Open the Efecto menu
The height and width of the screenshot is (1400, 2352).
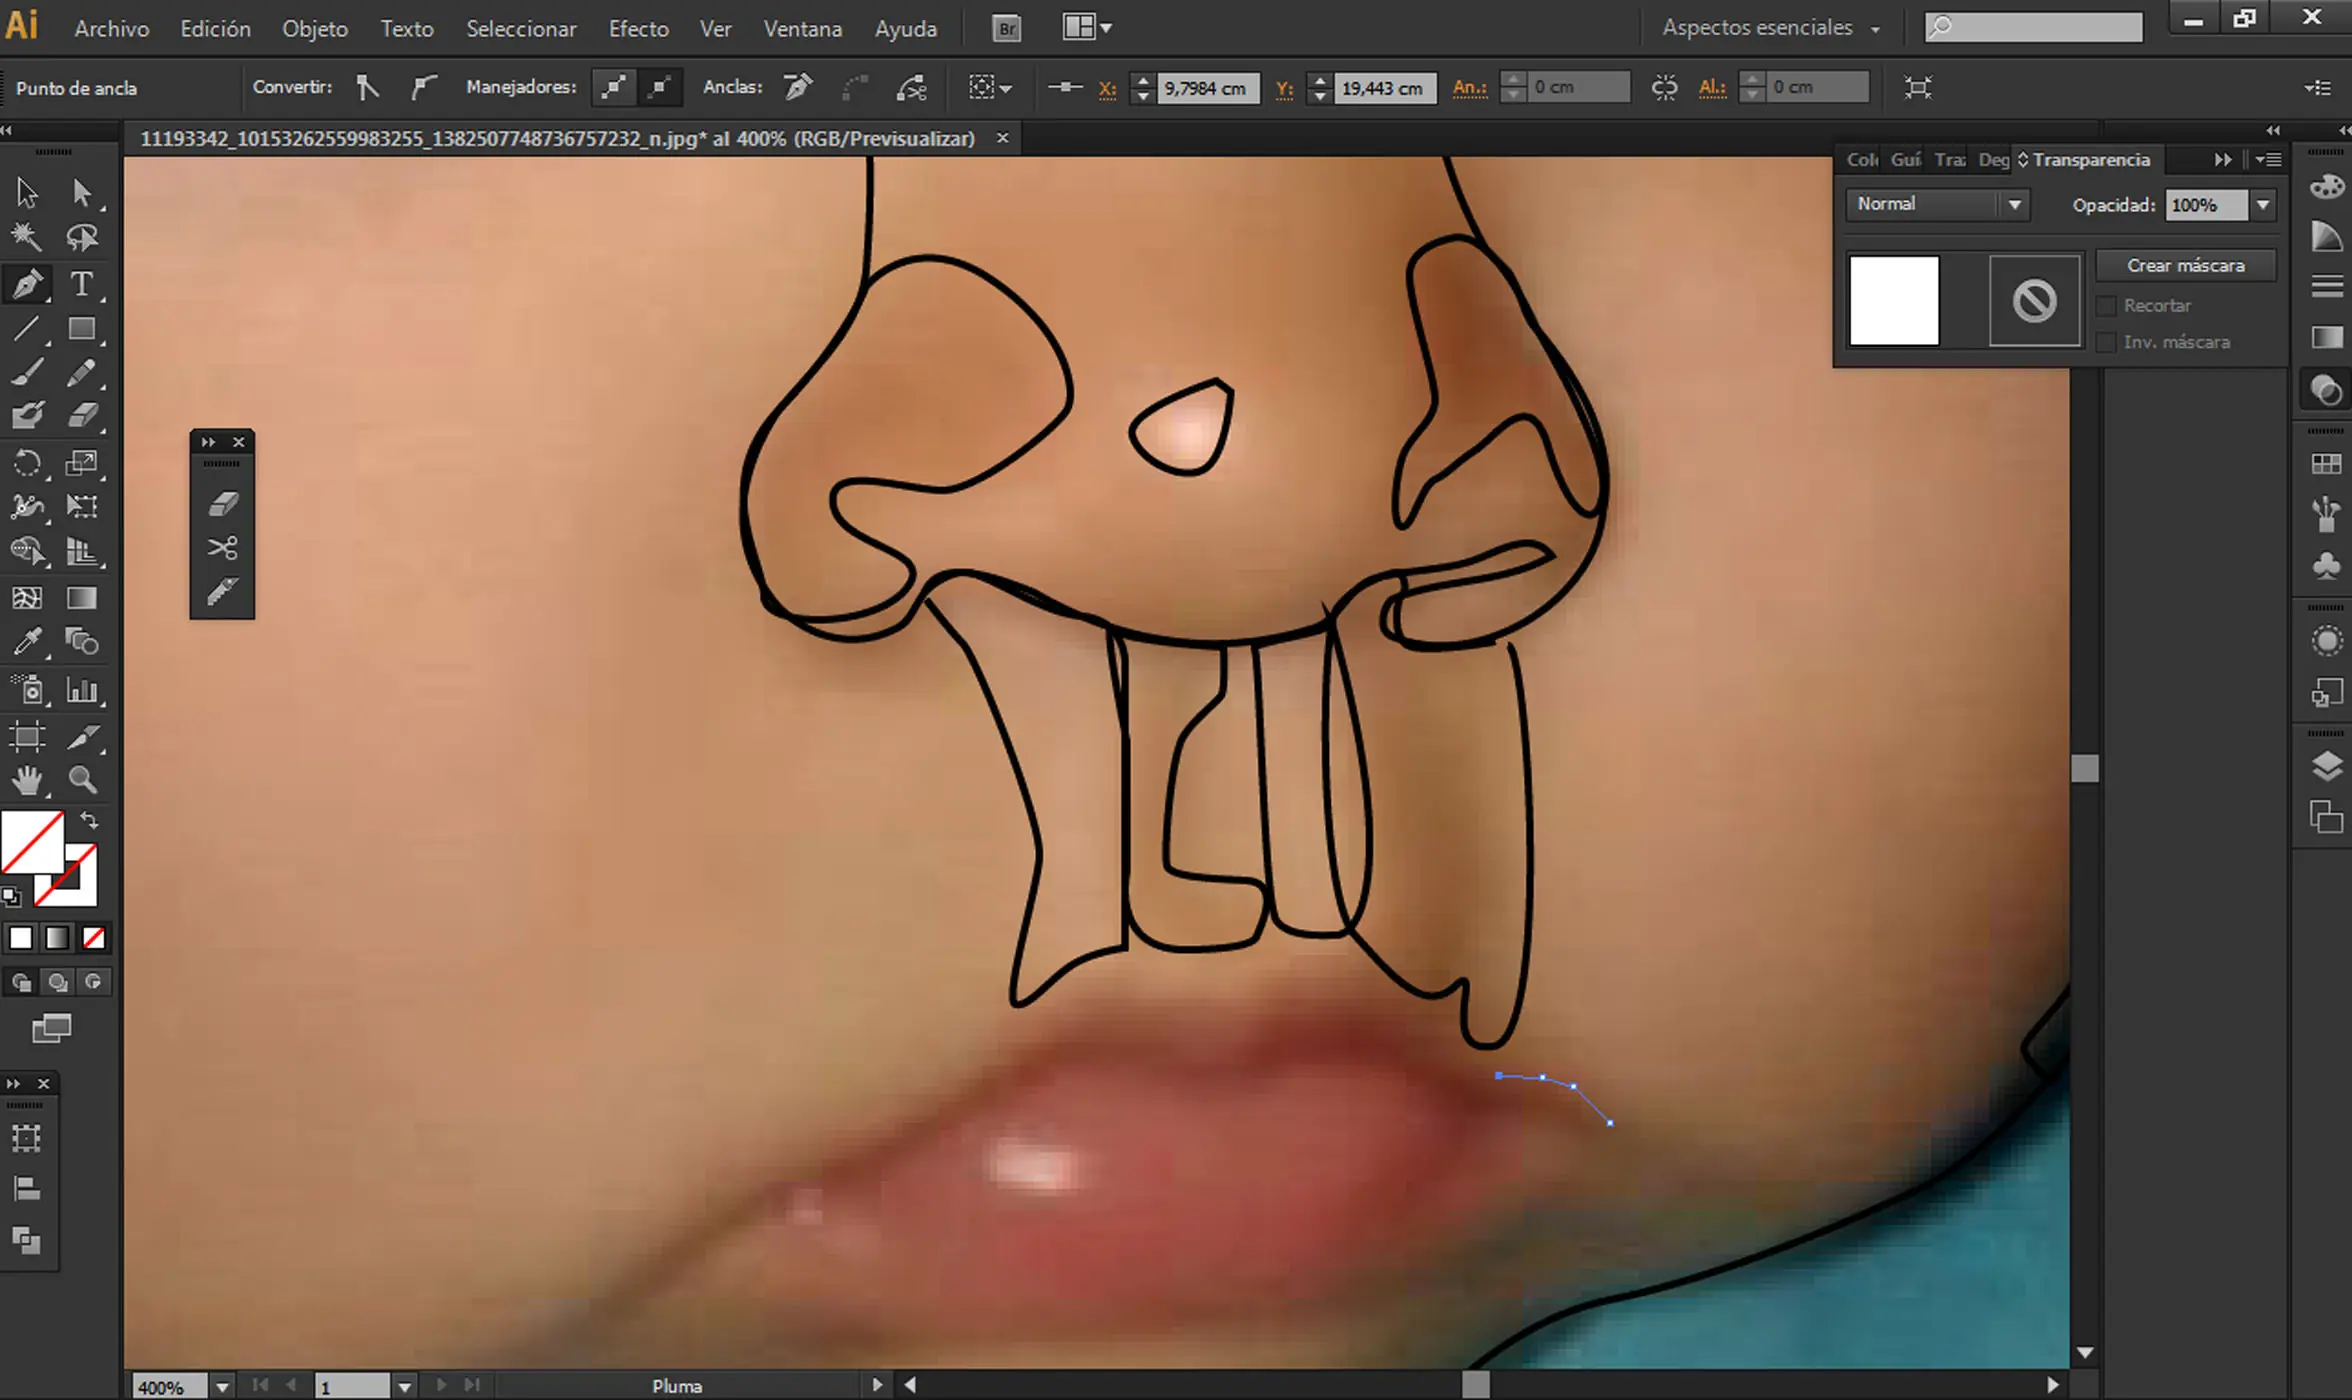click(639, 29)
